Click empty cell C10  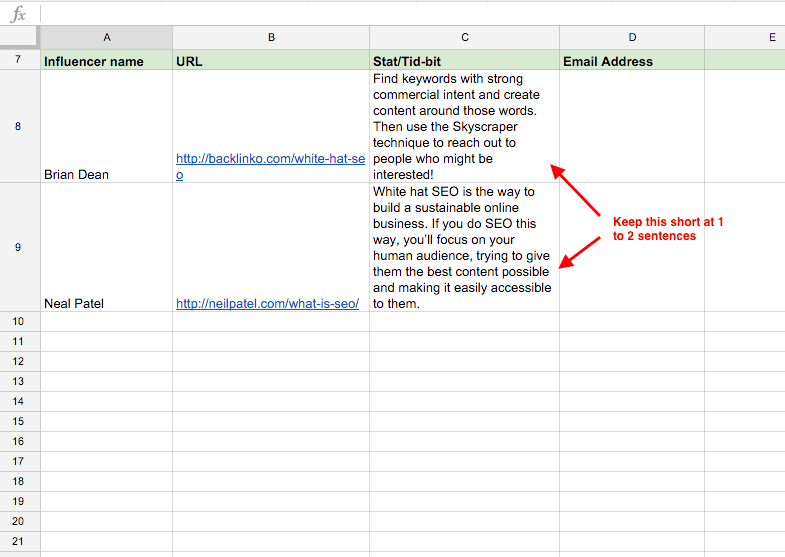(x=465, y=322)
